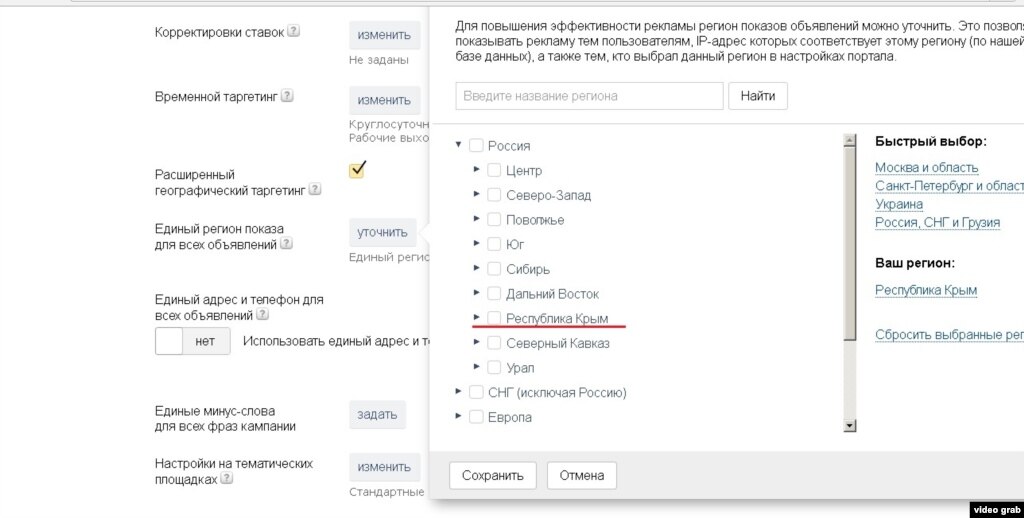This screenshot has height=518, width=1024.
Task: Click help icon beside Настройки на тематических площадках
Action: click(227, 479)
